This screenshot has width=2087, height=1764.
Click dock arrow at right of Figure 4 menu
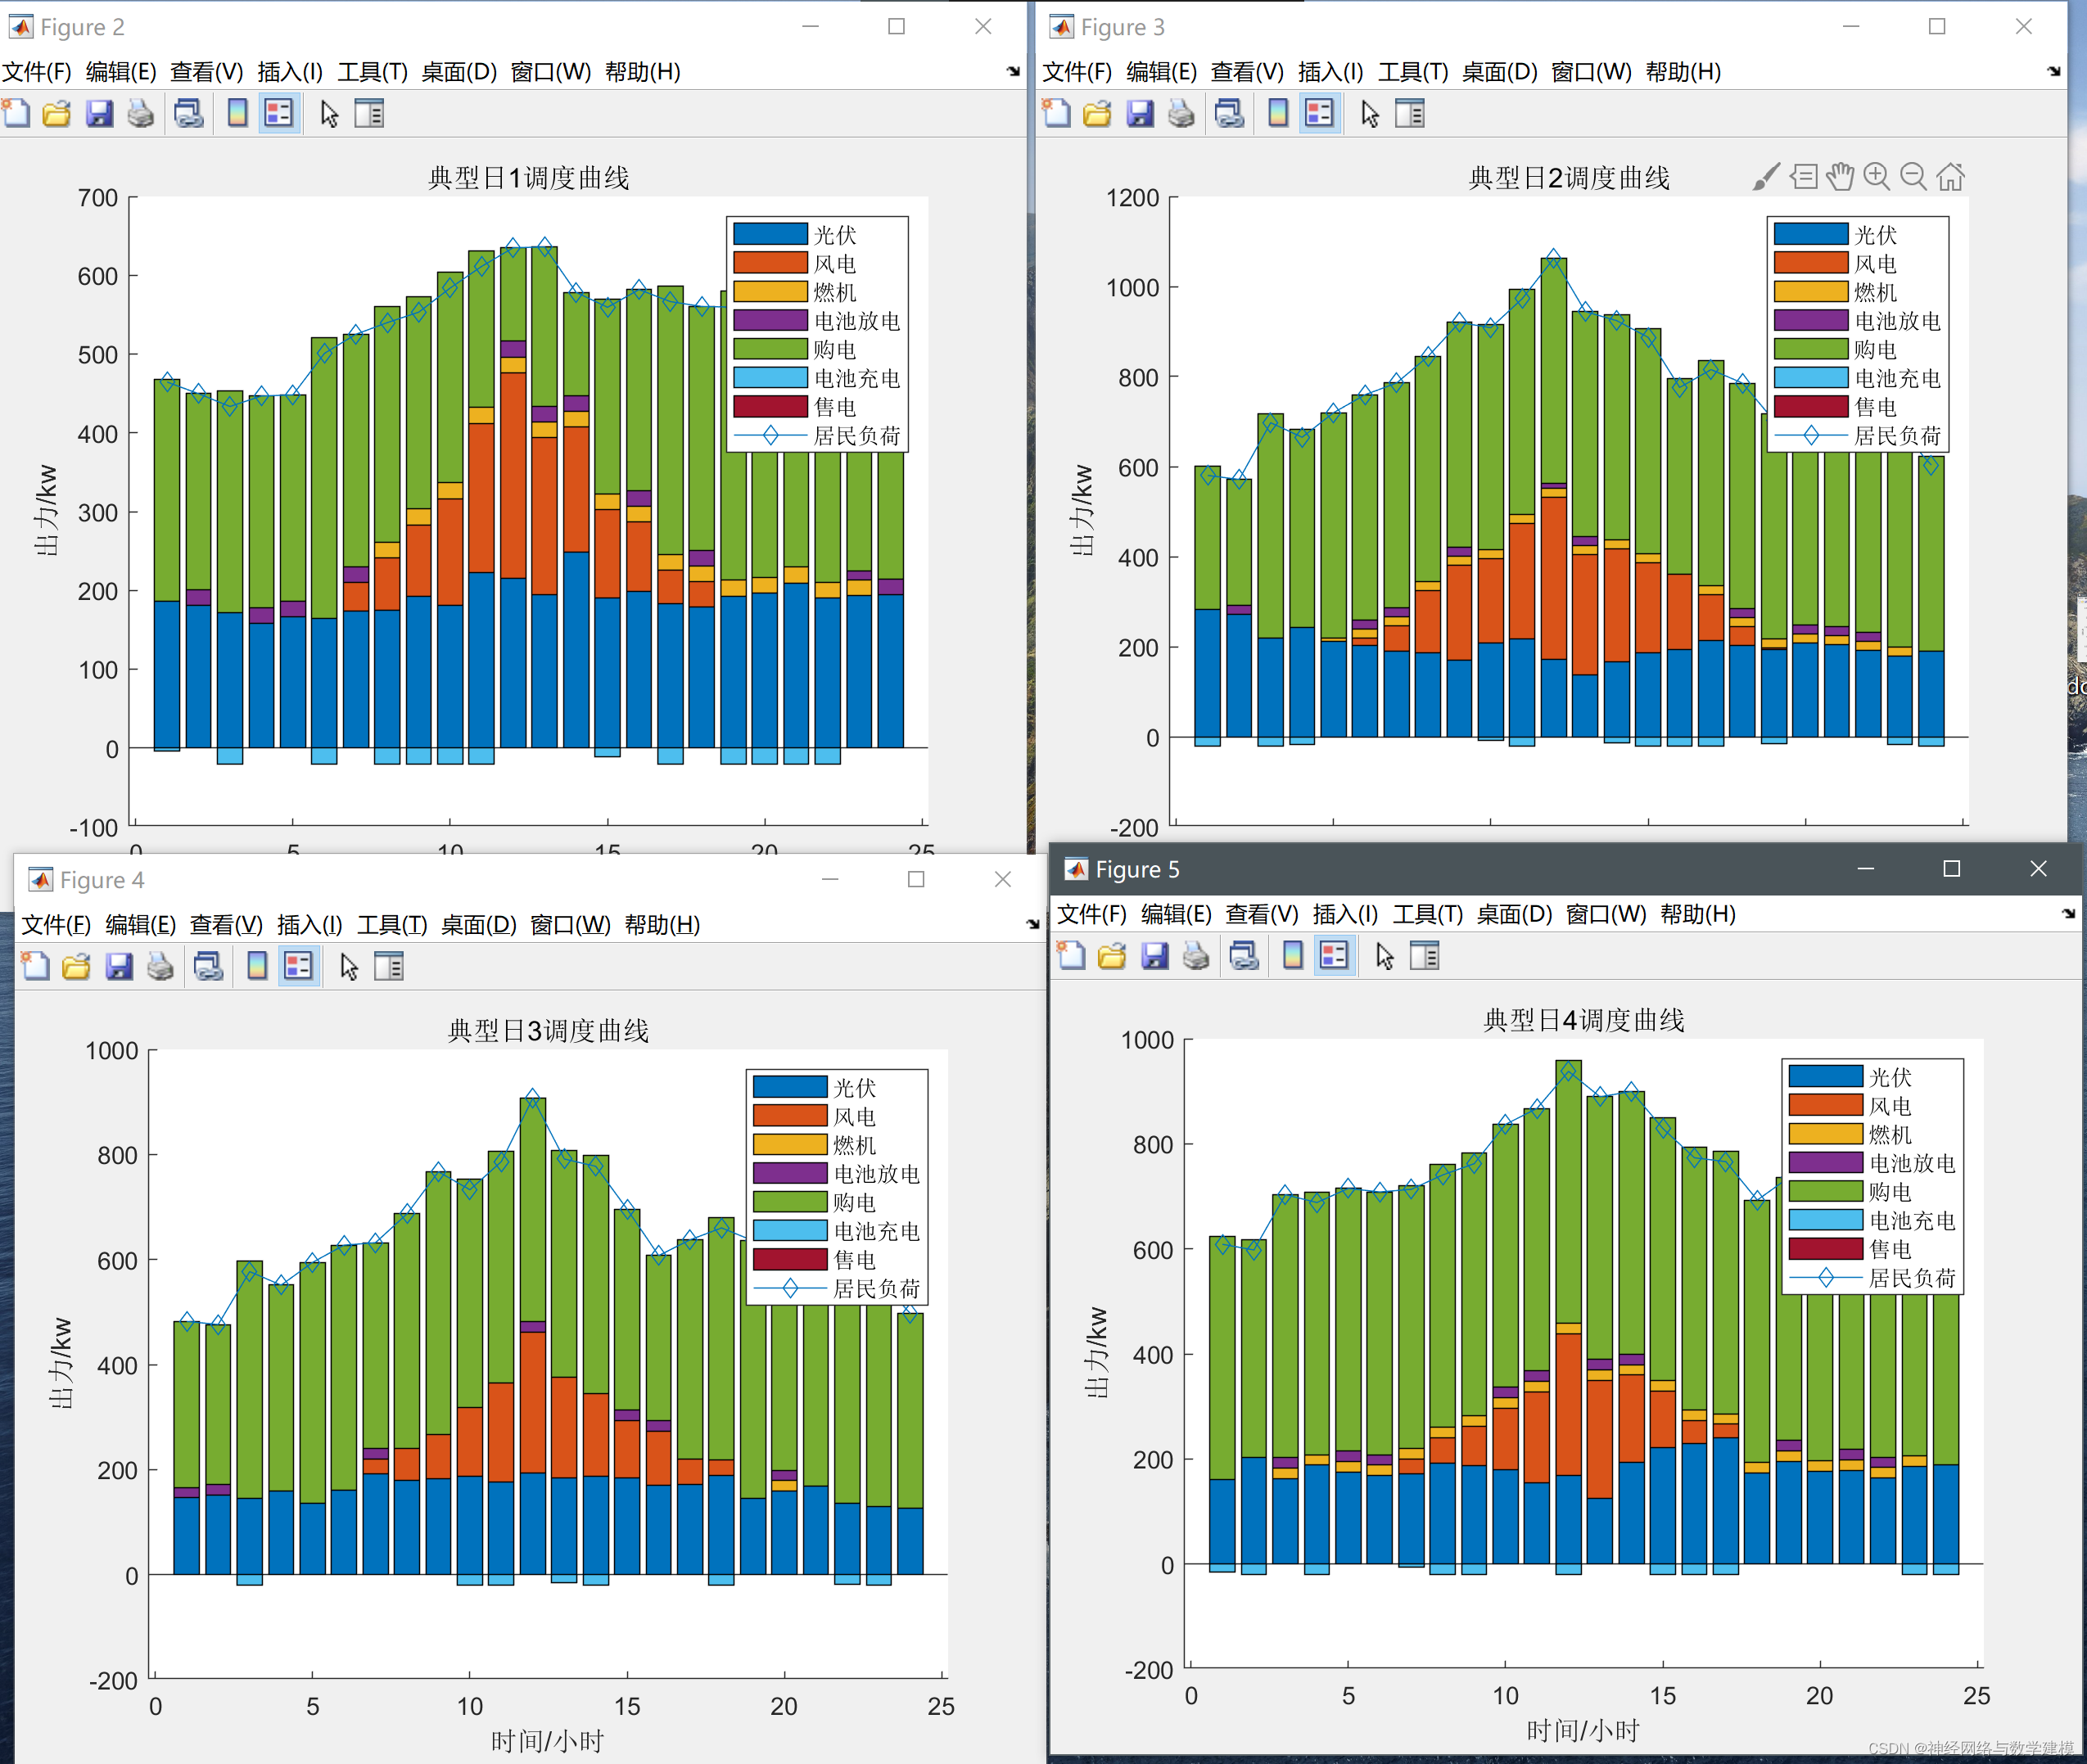click(1032, 924)
